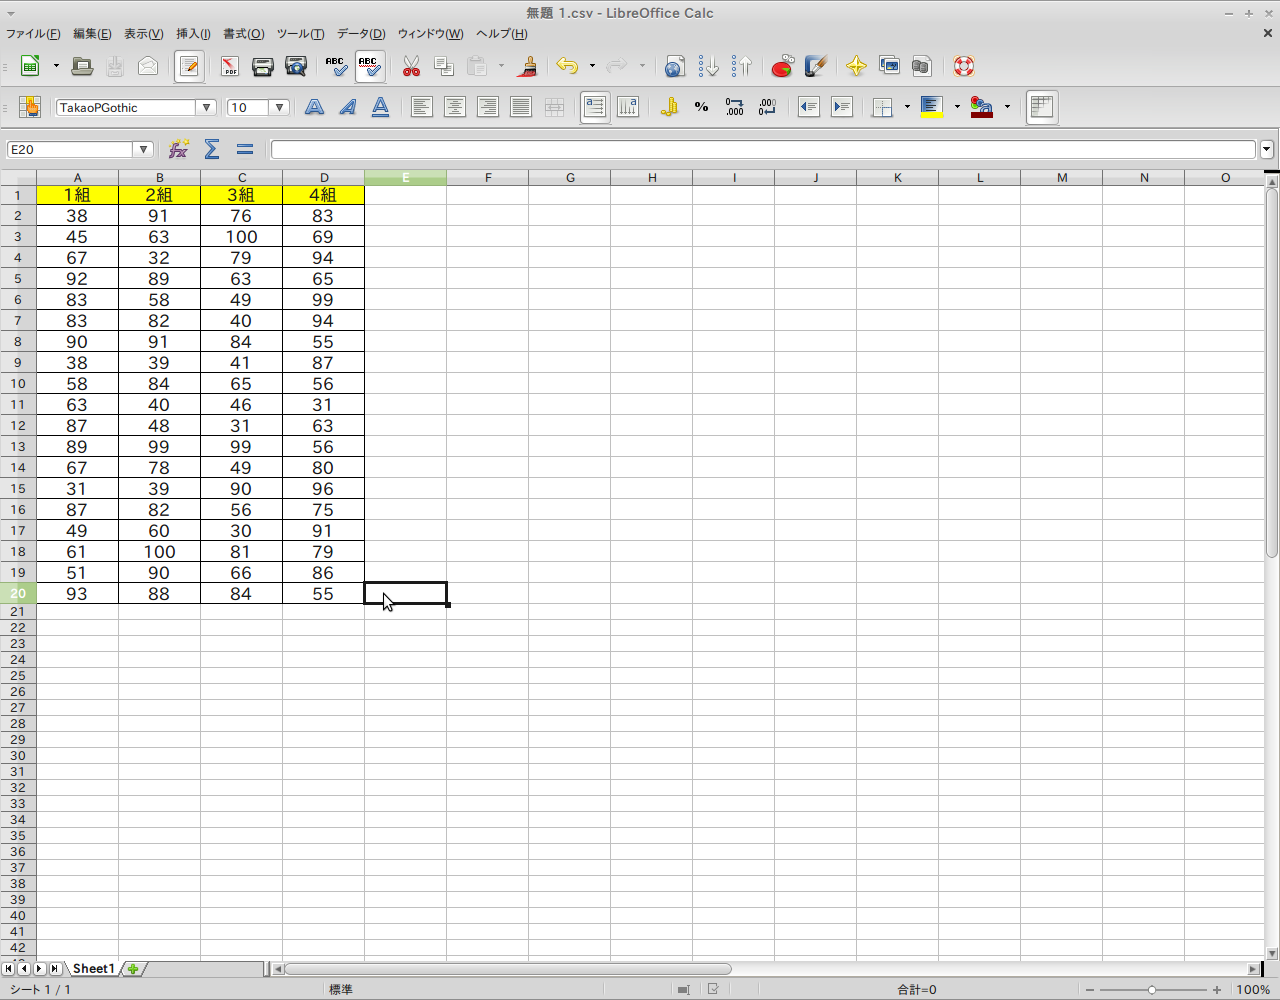1280x1000 pixels.
Task: Toggle bold formatting
Action: (x=315, y=107)
